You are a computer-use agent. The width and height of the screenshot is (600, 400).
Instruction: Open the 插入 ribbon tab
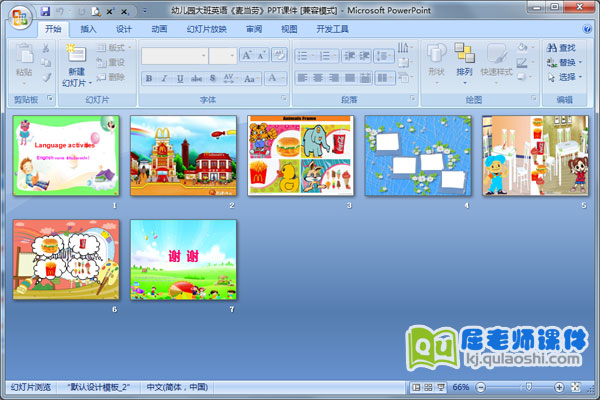(89, 29)
